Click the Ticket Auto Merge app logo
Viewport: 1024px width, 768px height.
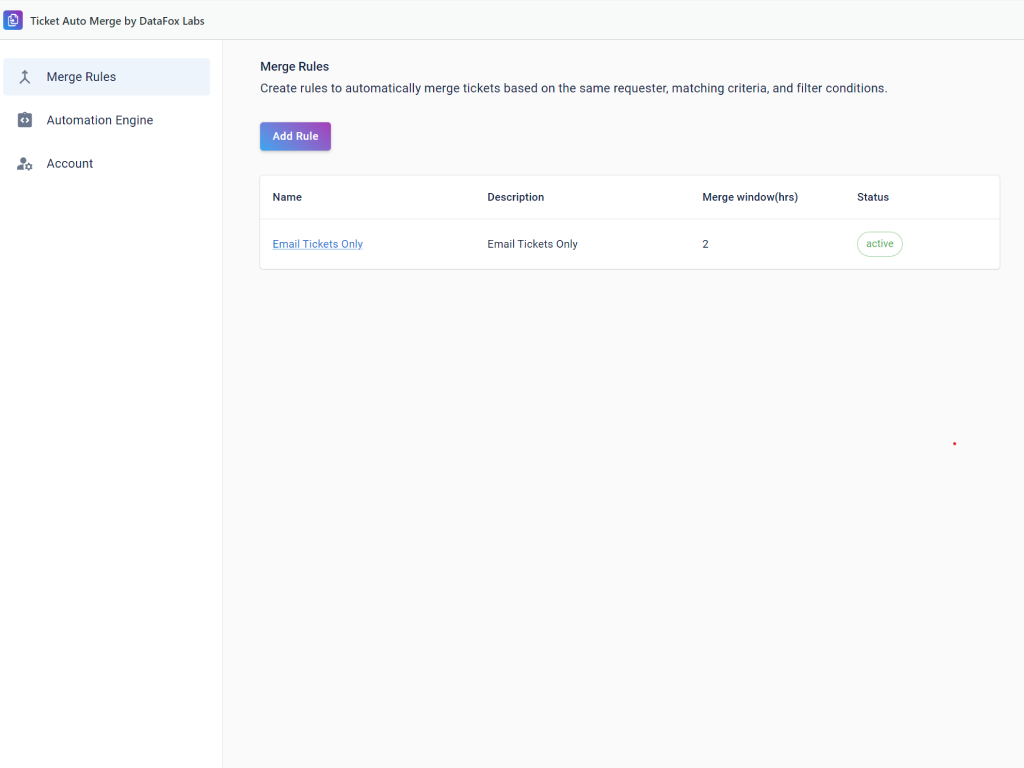13,20
